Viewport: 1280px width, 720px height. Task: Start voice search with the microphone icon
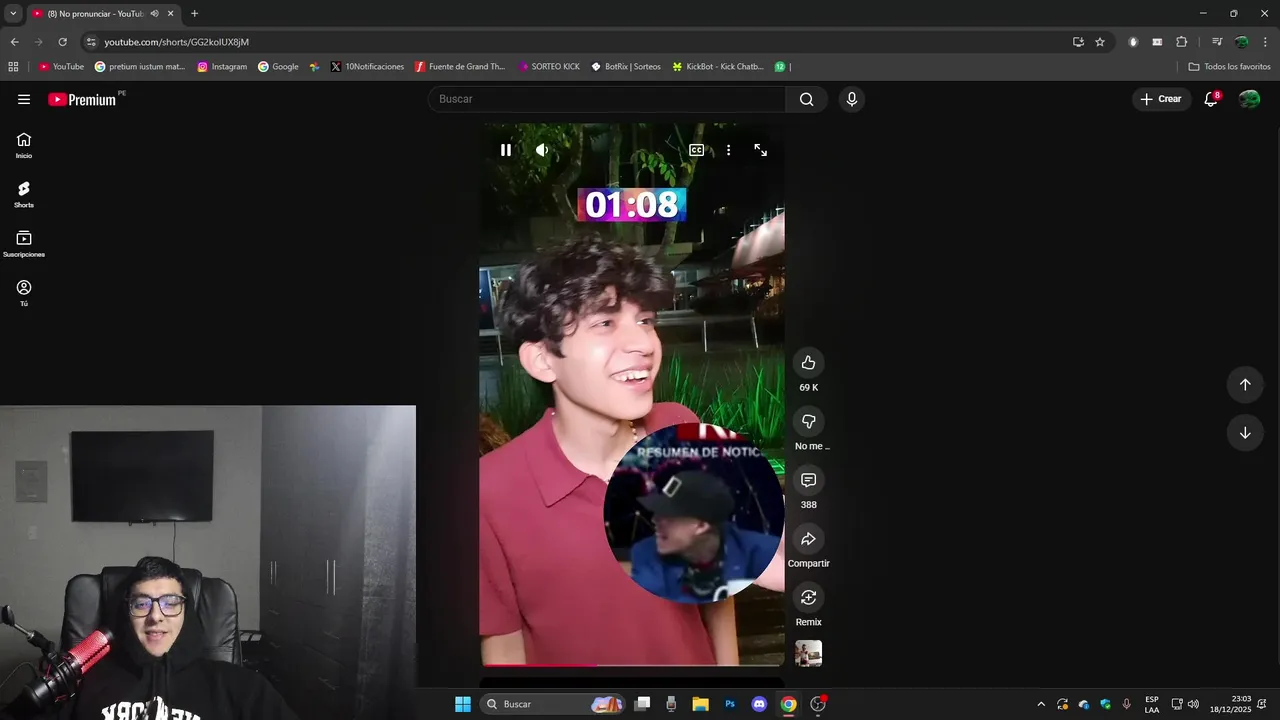click(851, 99)
